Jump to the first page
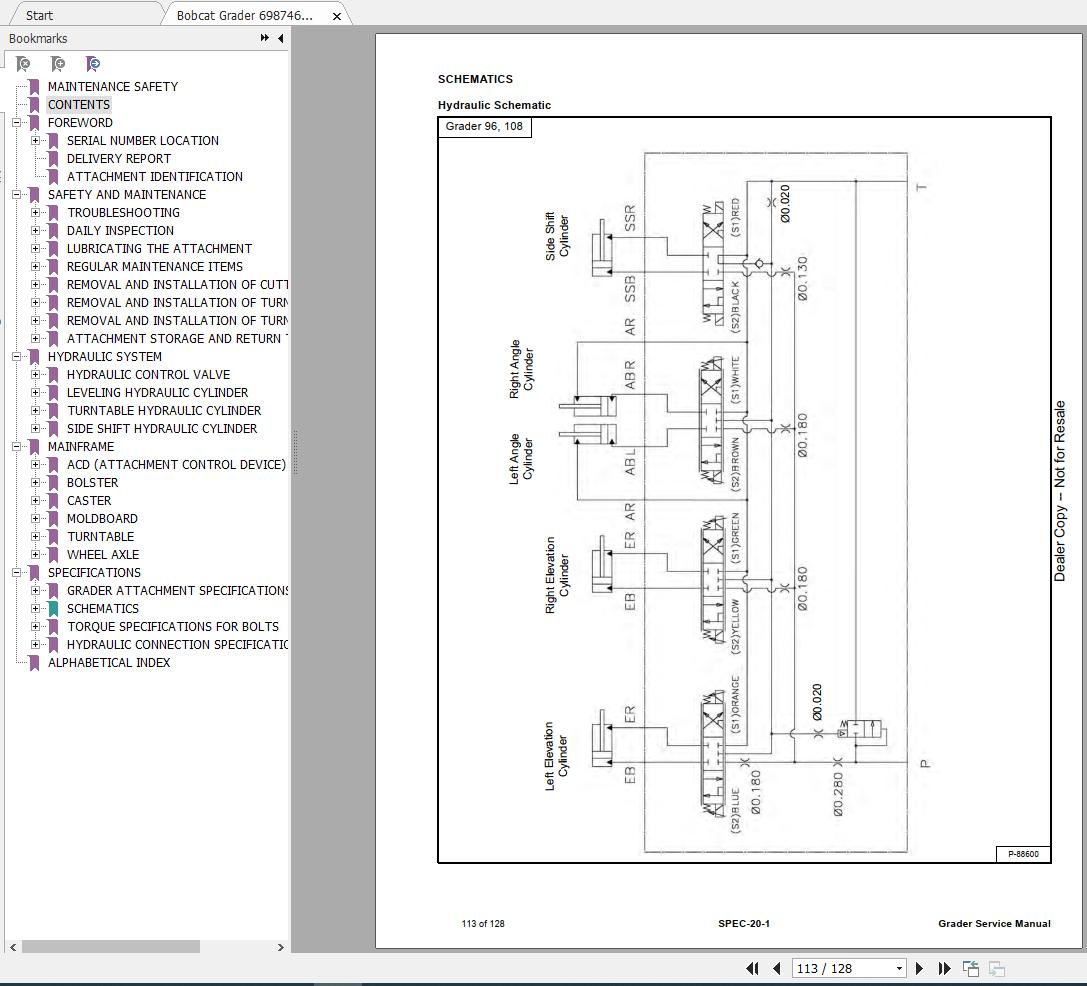The width and height of the screenshot is (1087, 986). click(753, 968)
